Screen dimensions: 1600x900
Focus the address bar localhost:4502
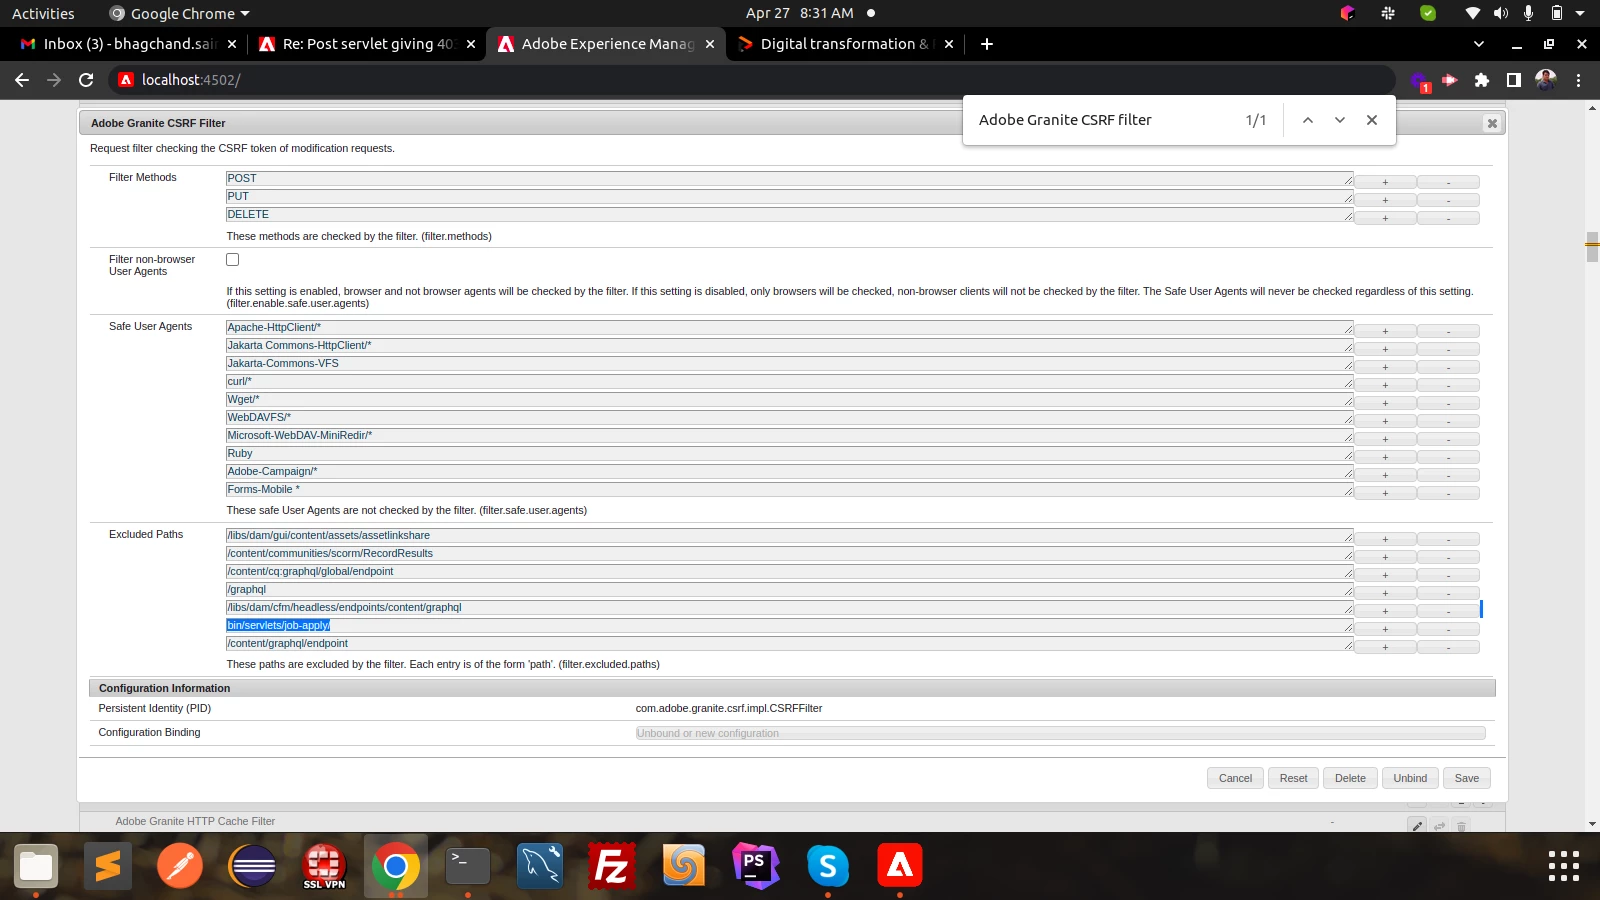coord(750,80)
